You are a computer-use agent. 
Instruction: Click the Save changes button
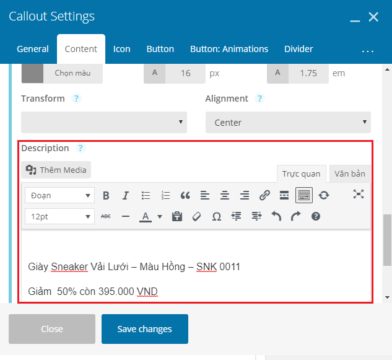pos(145,329)
